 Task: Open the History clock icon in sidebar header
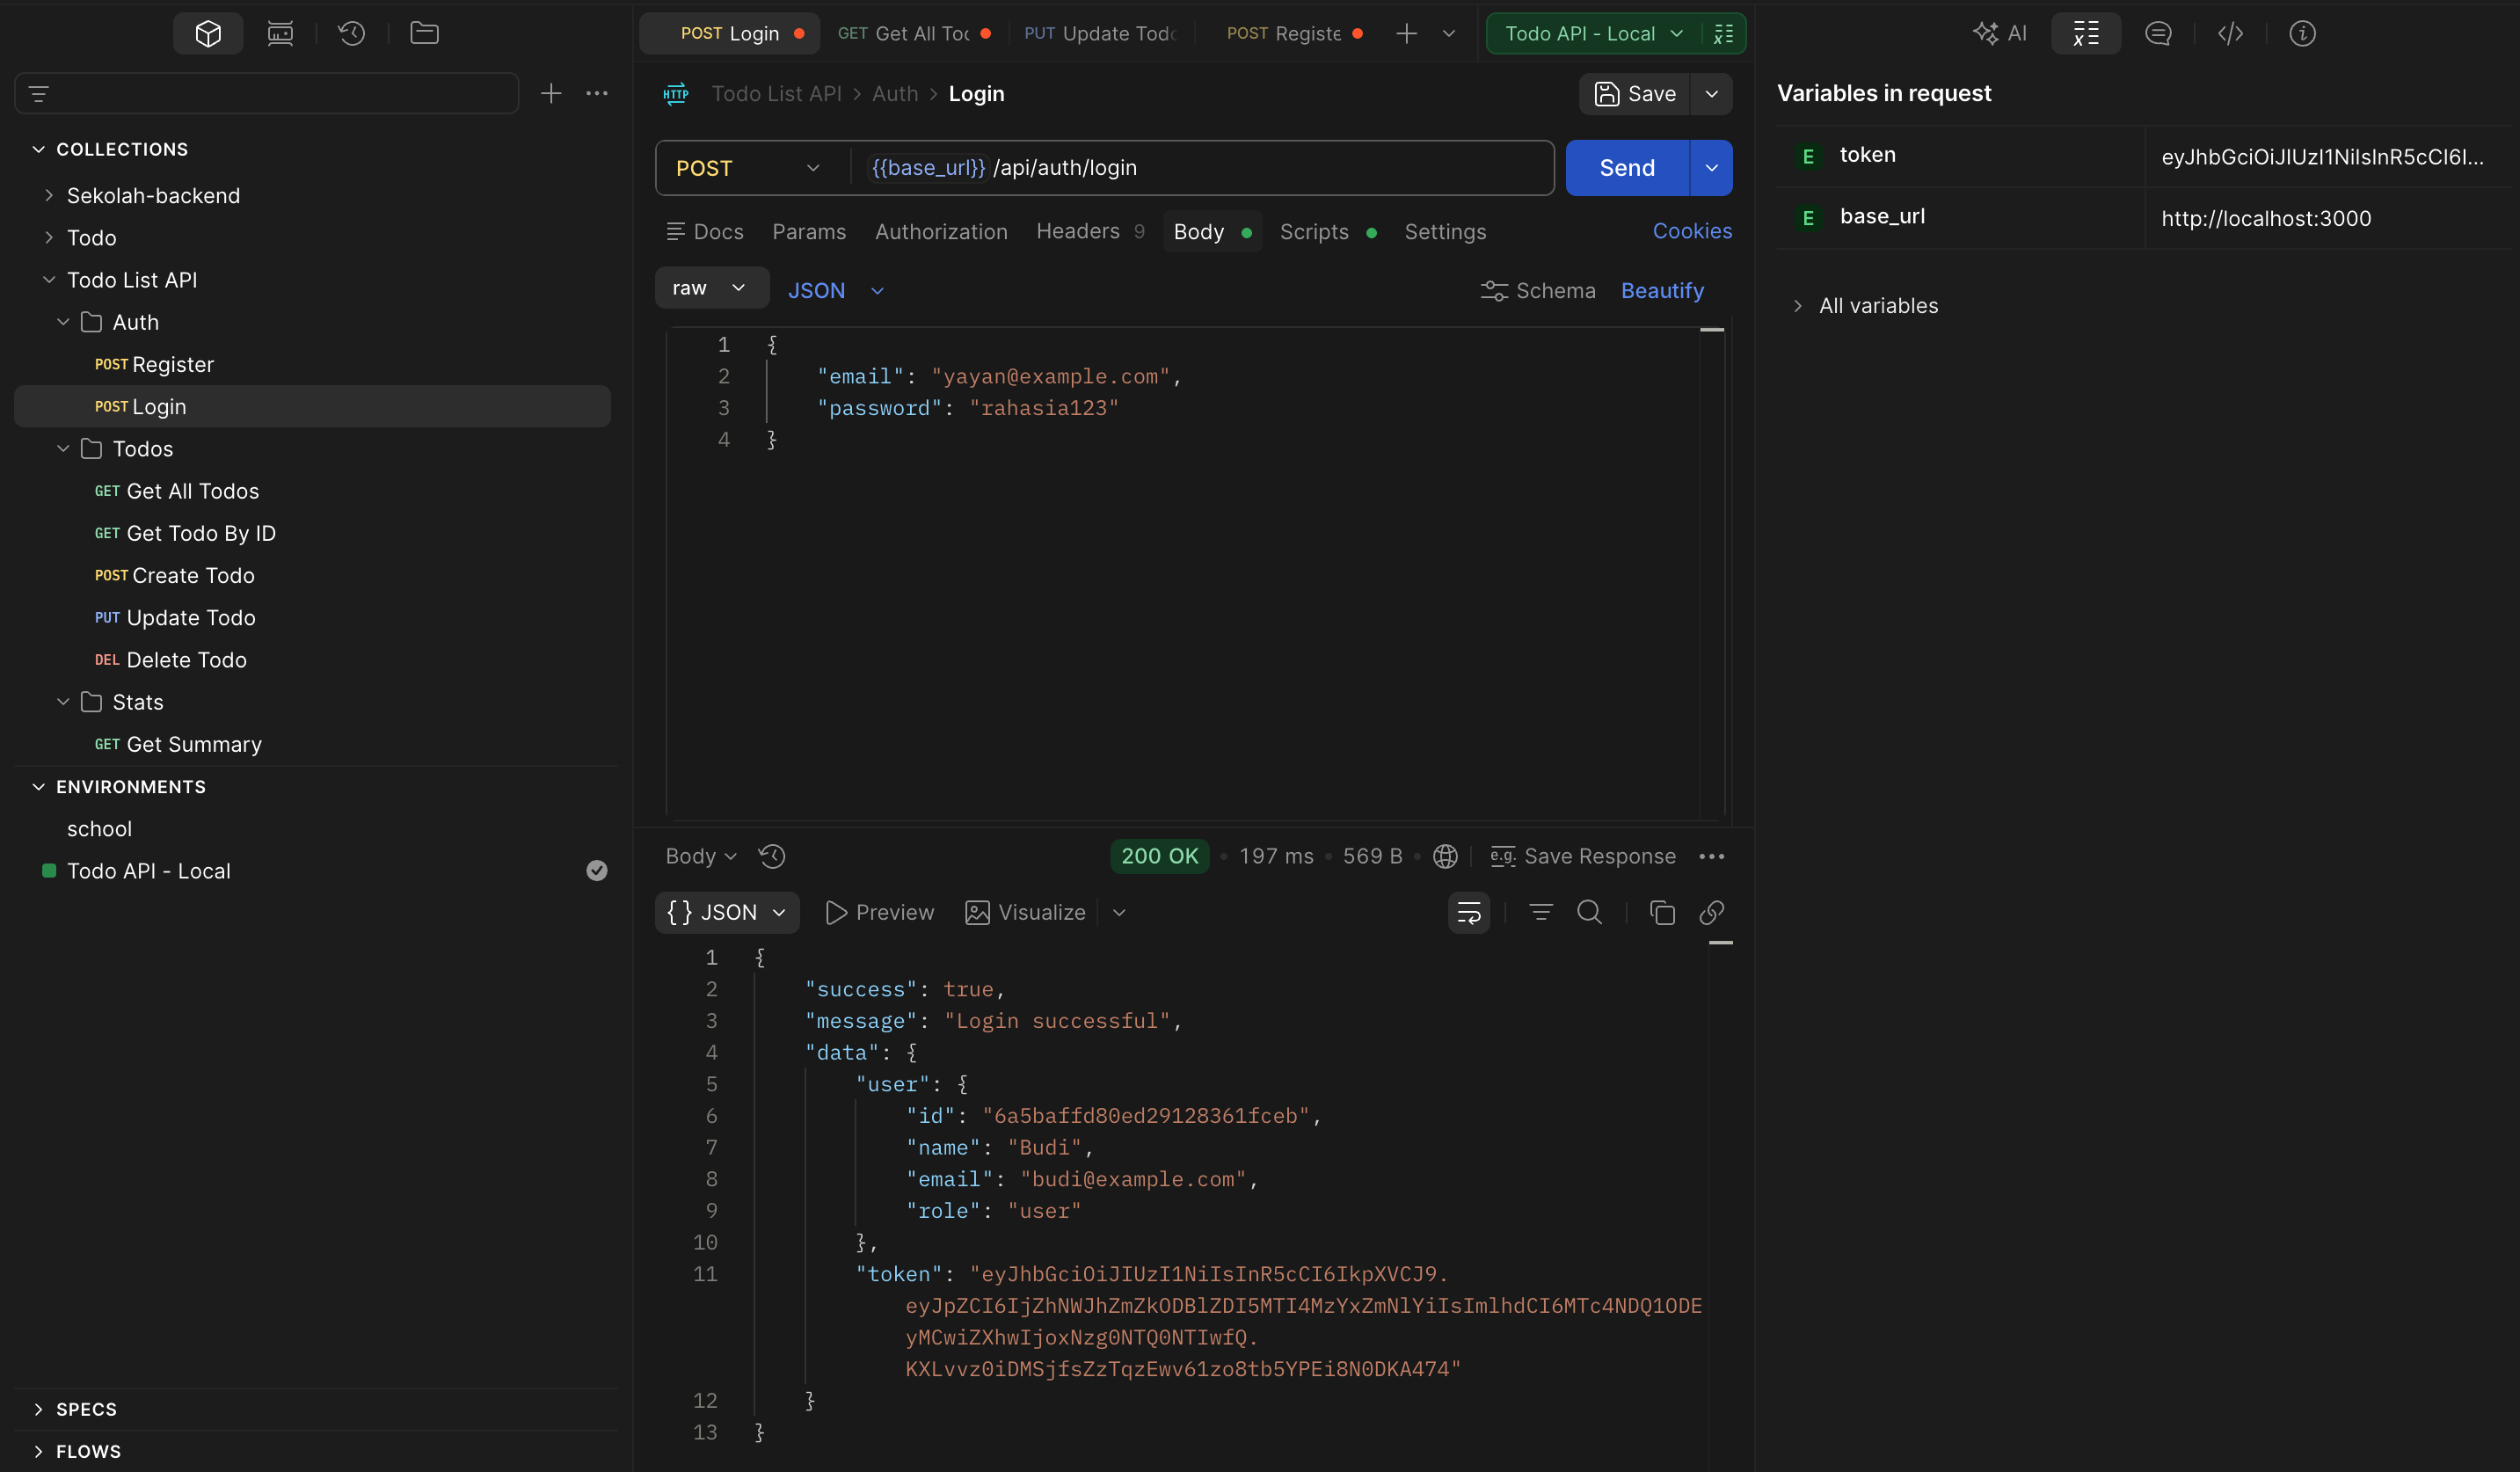click(351, 33)
